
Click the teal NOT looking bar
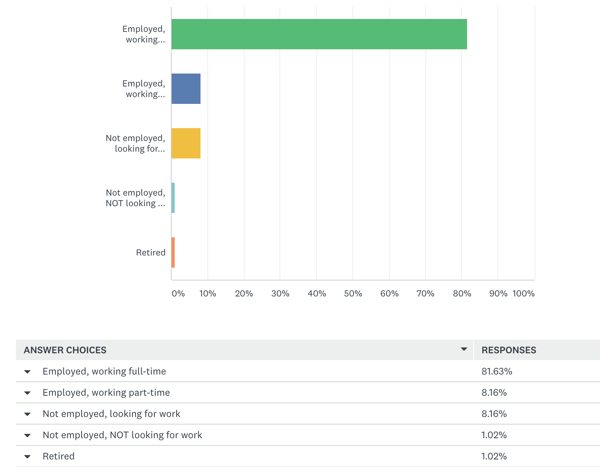point(173,198)
